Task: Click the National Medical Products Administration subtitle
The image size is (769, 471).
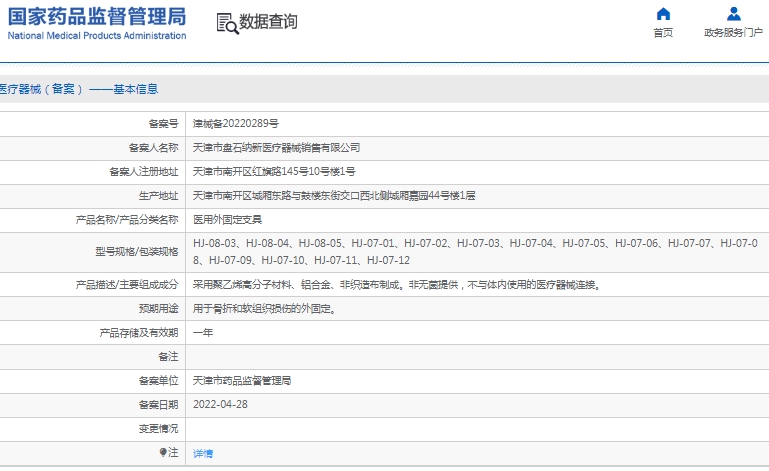Action: point(97,36)
